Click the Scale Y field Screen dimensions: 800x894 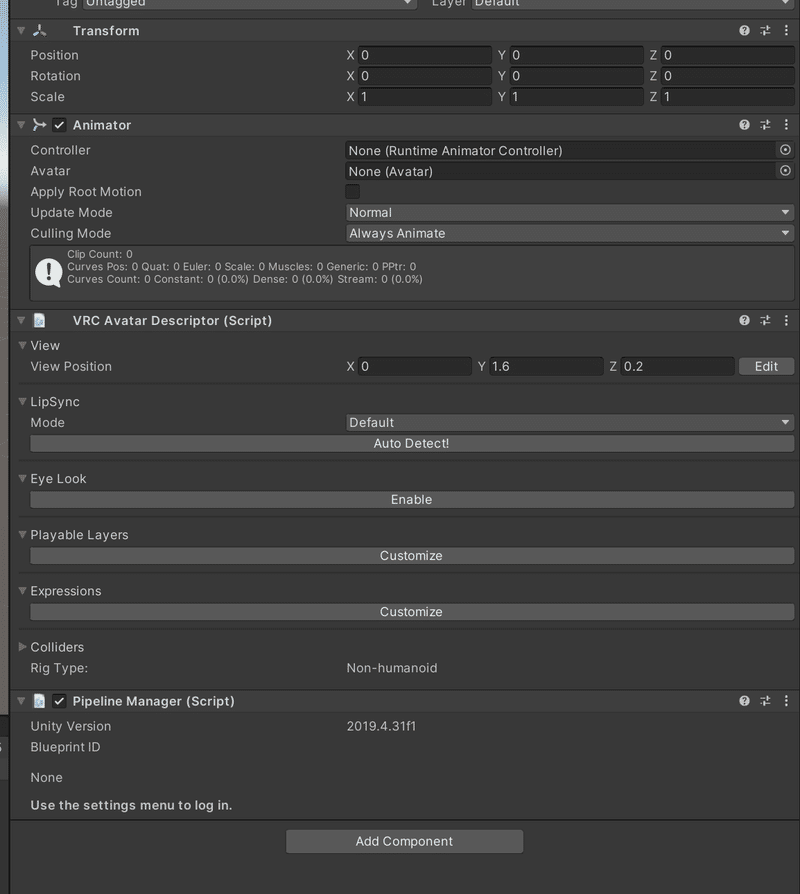pos(576,97)
